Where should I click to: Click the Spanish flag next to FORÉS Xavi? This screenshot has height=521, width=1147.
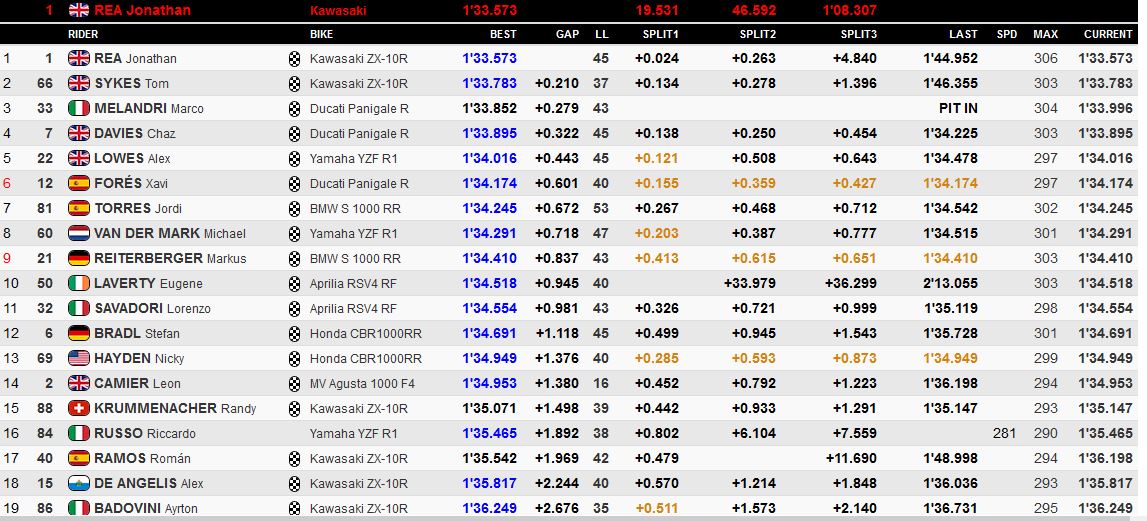pyautogui.click(x=78, y=183)
